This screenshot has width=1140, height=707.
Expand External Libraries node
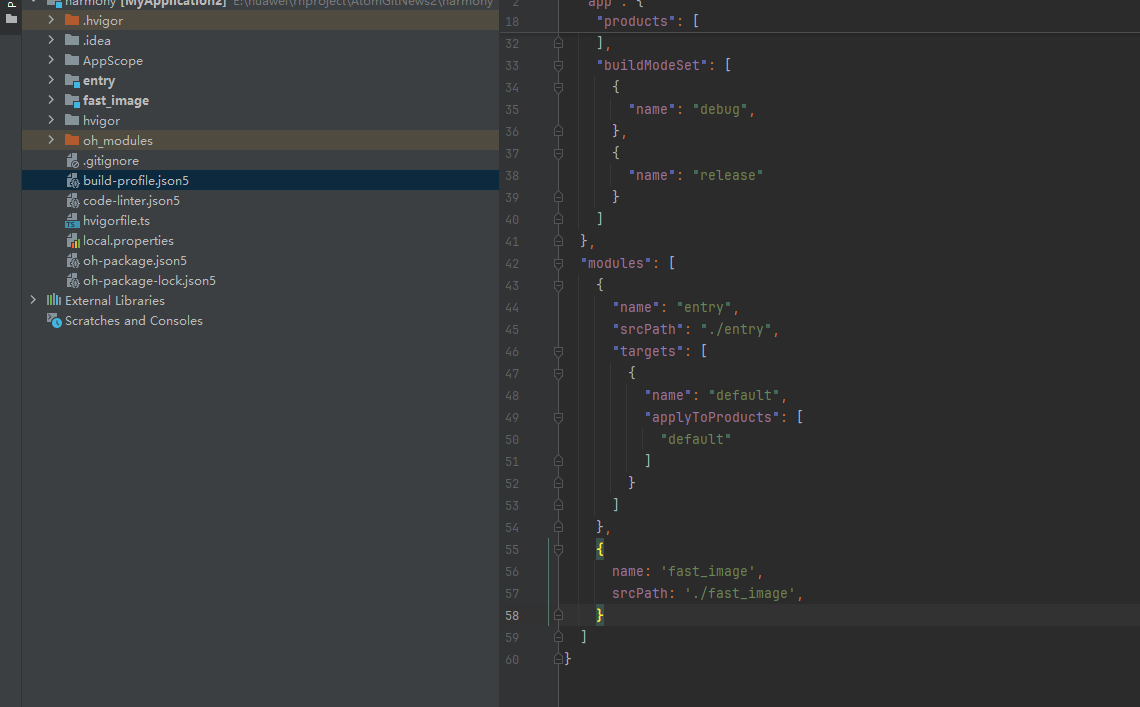click(33, 300)
